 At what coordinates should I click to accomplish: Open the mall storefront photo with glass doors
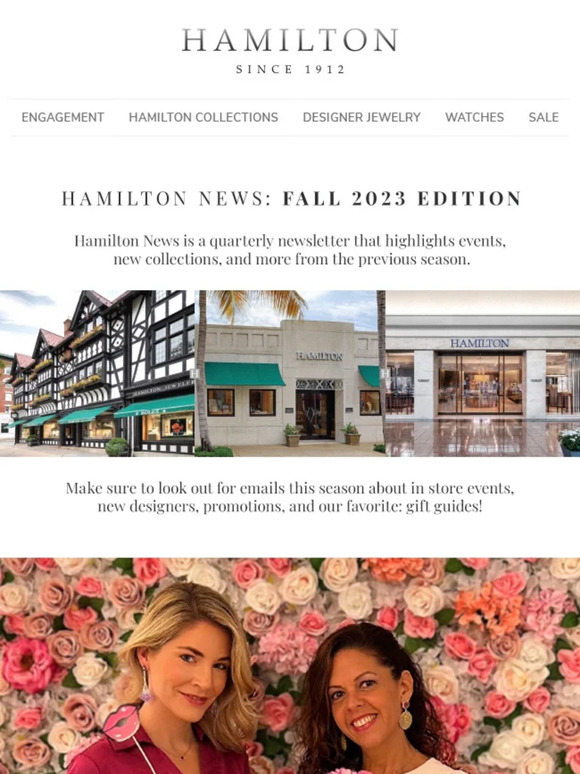[x=483, y=373]
